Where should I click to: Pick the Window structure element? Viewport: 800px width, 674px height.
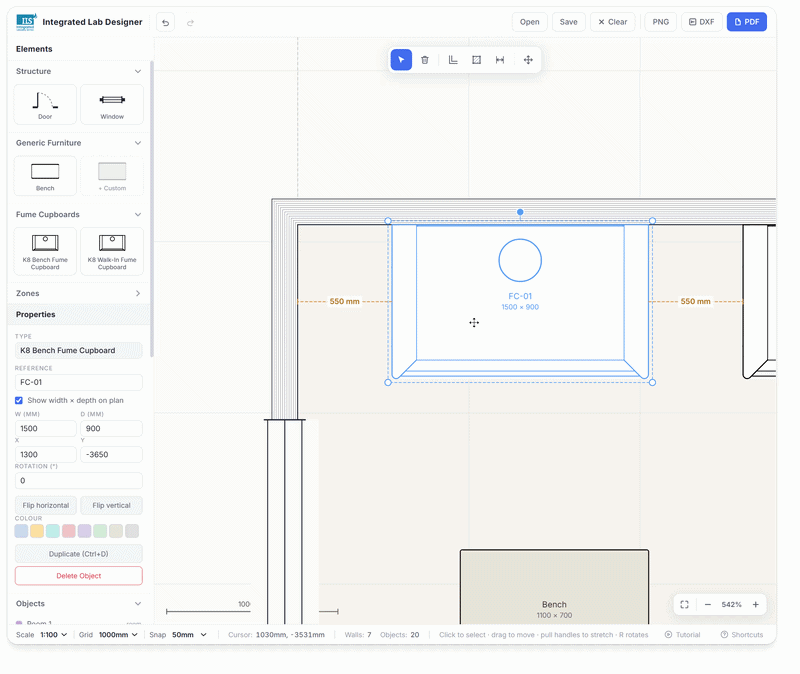pos(112,105)
